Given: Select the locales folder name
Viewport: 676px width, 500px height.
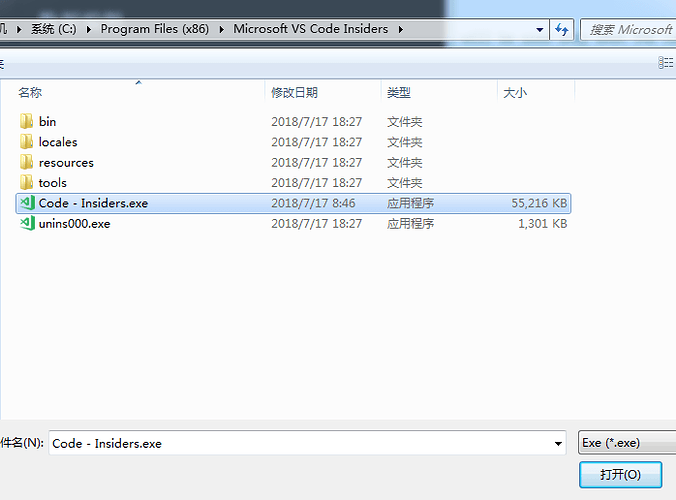Looking at the screenshot, I should [58, 142].
